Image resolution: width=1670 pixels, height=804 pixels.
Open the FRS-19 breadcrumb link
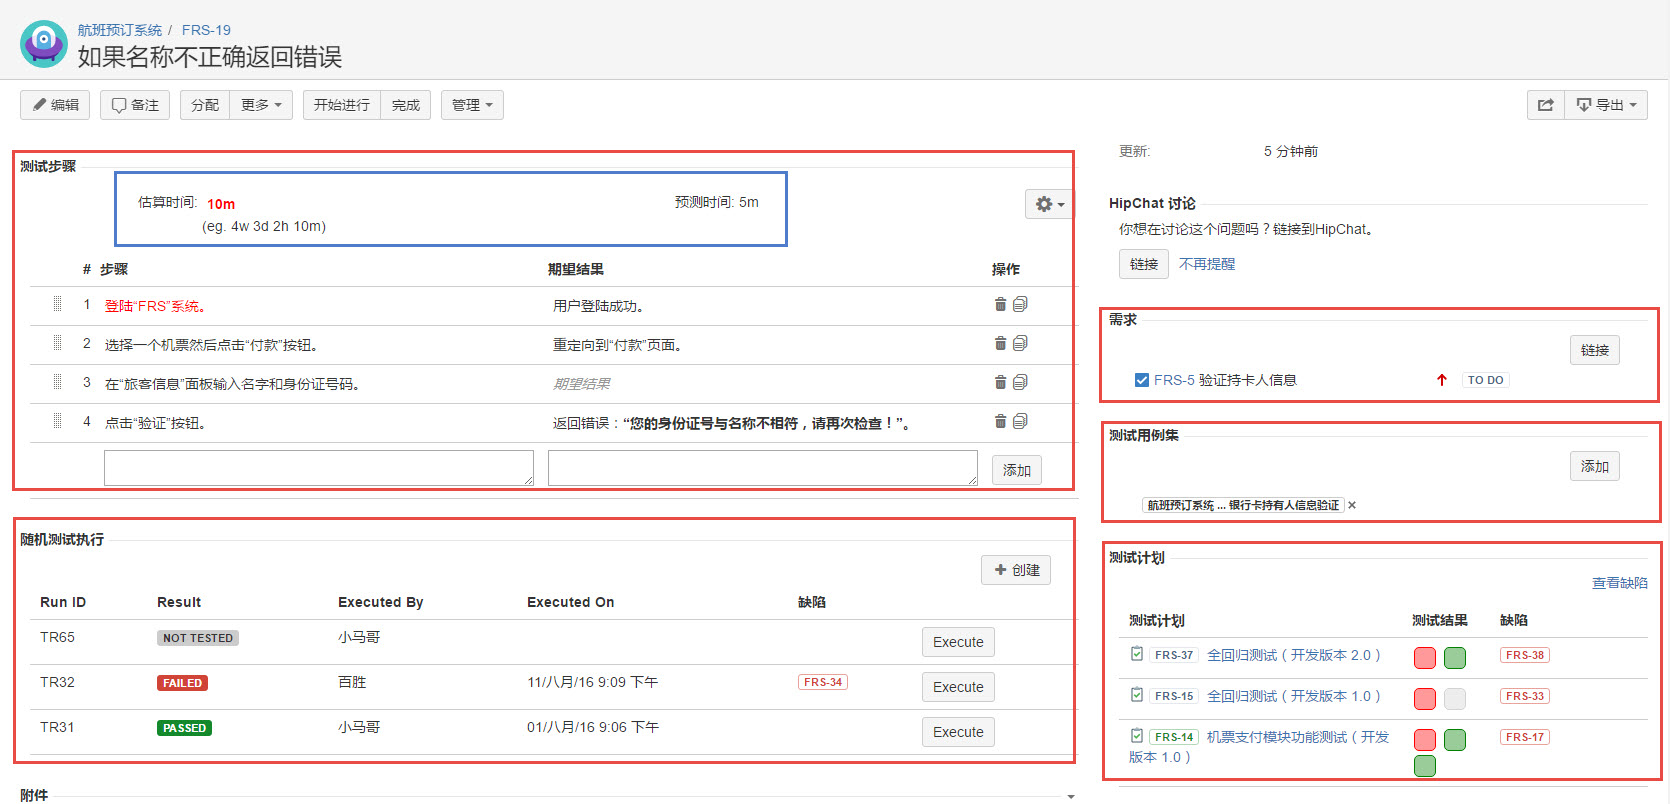click(x=206, y=30)
